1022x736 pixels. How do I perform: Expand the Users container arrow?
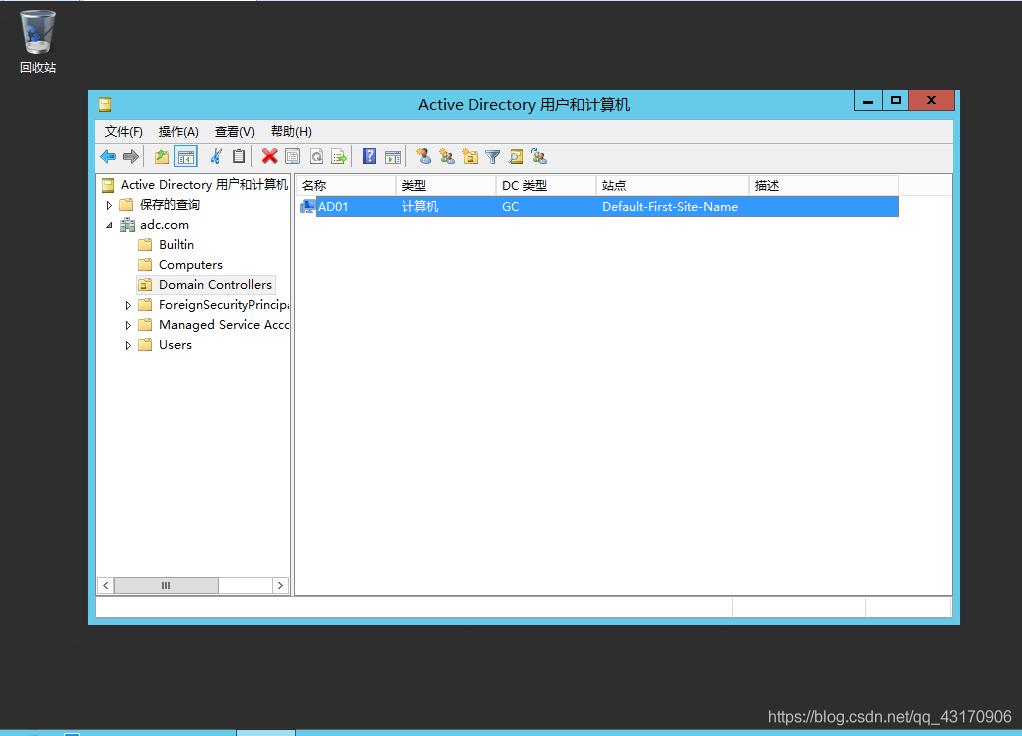click(x=128, y=345)
